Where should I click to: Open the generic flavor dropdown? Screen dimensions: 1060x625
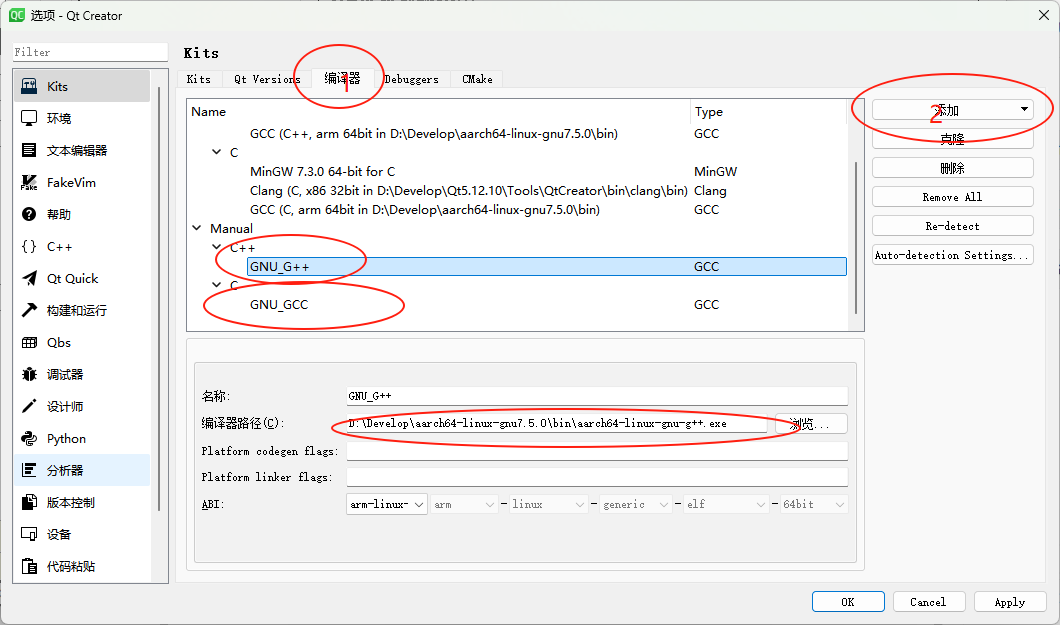635,504
